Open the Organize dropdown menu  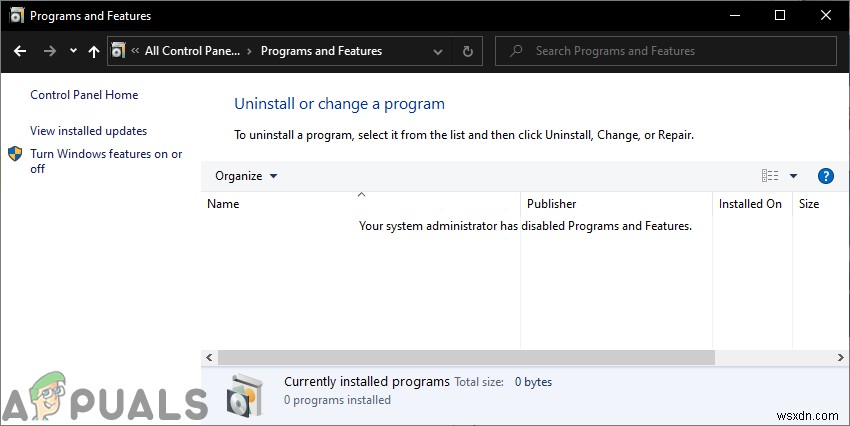click(x=246, y=176)
